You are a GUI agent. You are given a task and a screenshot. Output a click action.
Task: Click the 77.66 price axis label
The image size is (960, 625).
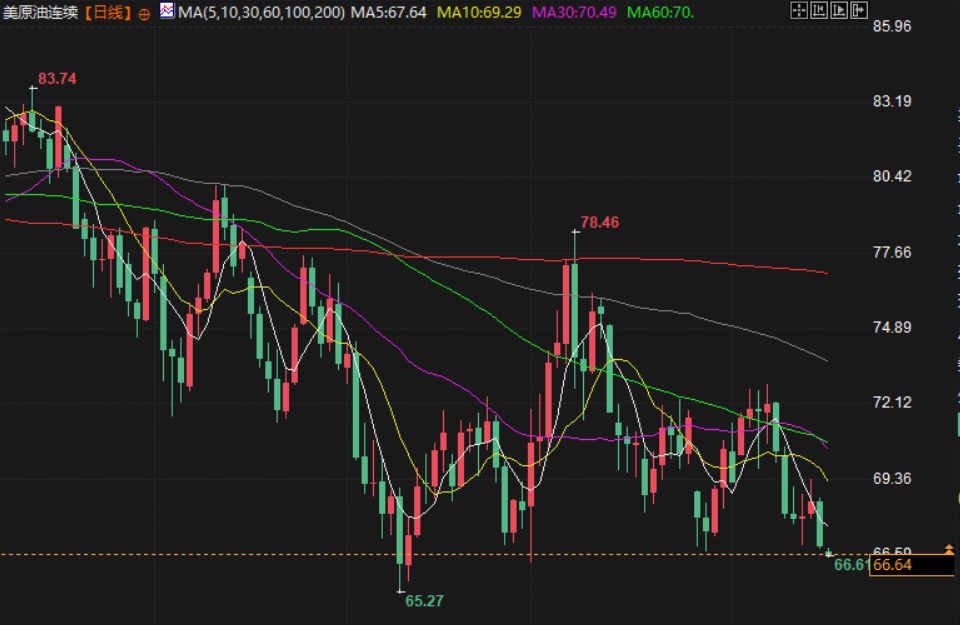point(891,252)
